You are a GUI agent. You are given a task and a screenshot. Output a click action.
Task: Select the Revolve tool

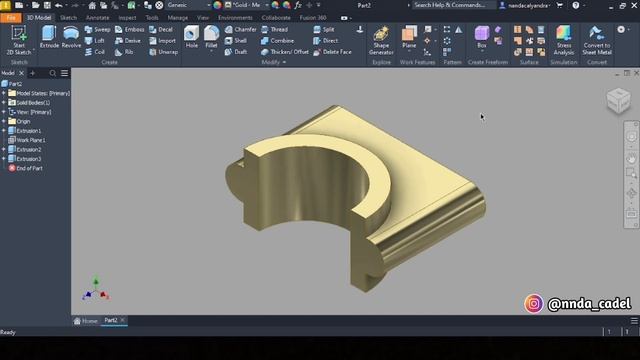pos(71,37)
